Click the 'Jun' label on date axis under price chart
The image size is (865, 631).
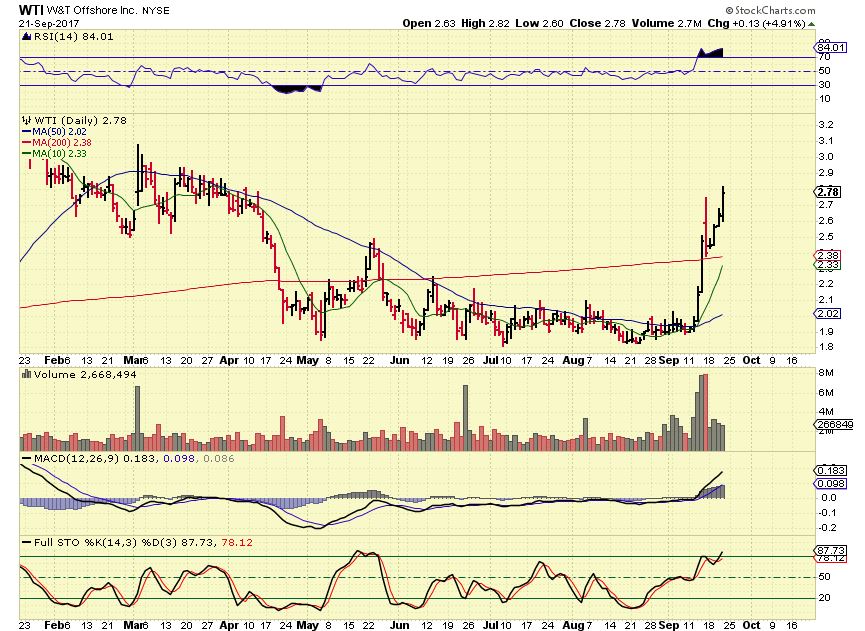click(399, 360)
